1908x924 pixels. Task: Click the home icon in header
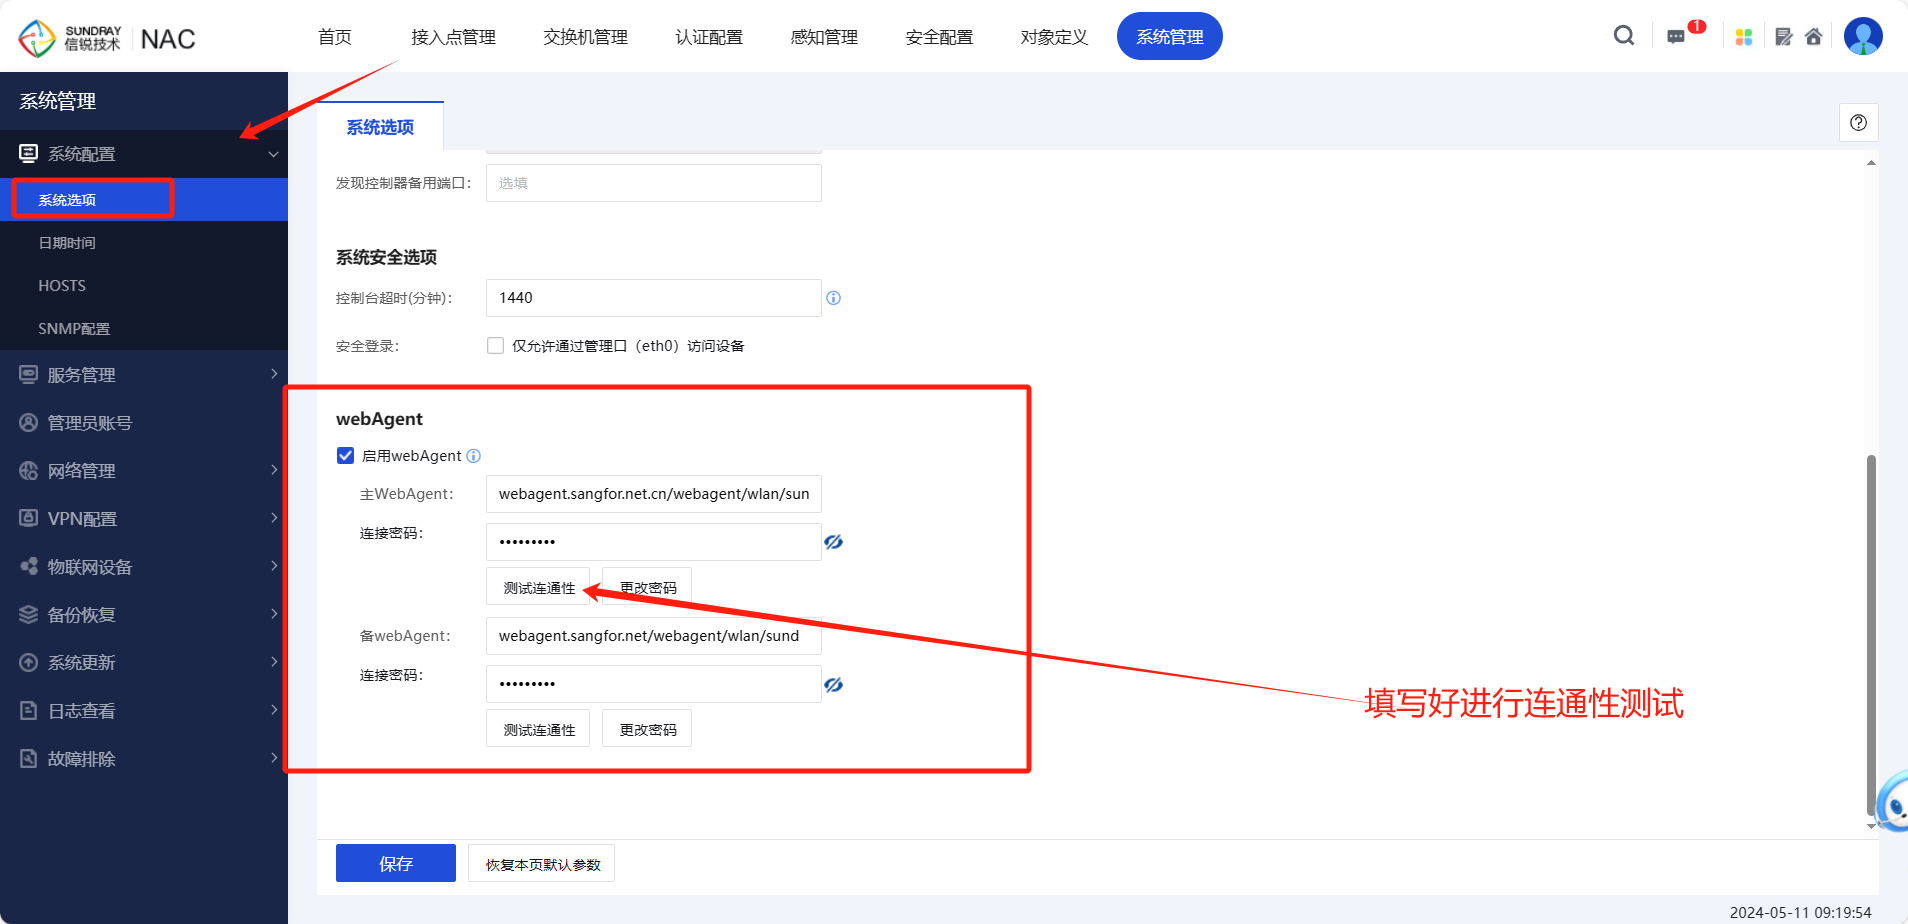[1814, 37]
